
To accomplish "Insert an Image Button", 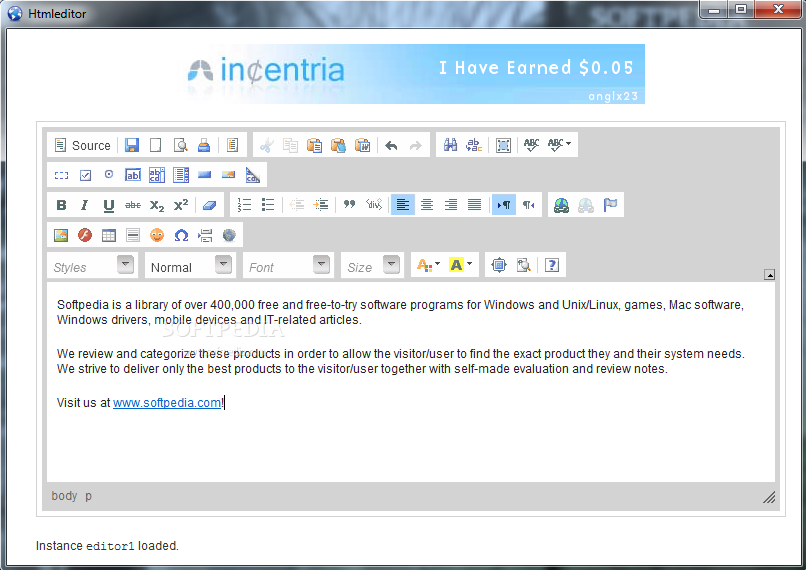I will point(229,175).
